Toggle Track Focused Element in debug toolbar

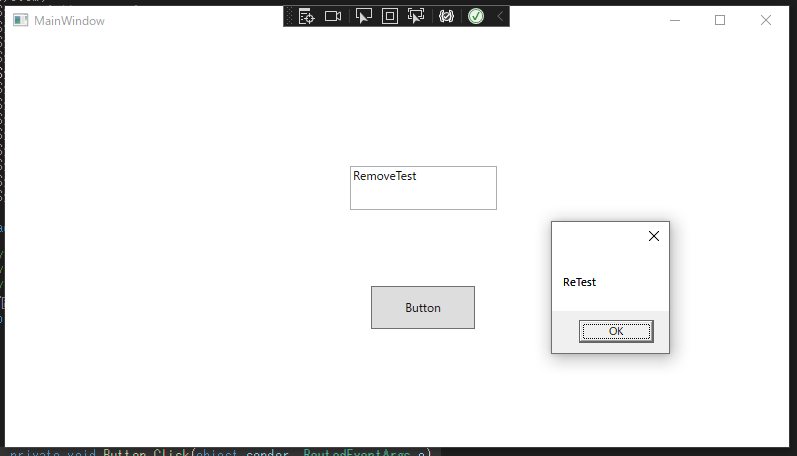coord(417,16)
